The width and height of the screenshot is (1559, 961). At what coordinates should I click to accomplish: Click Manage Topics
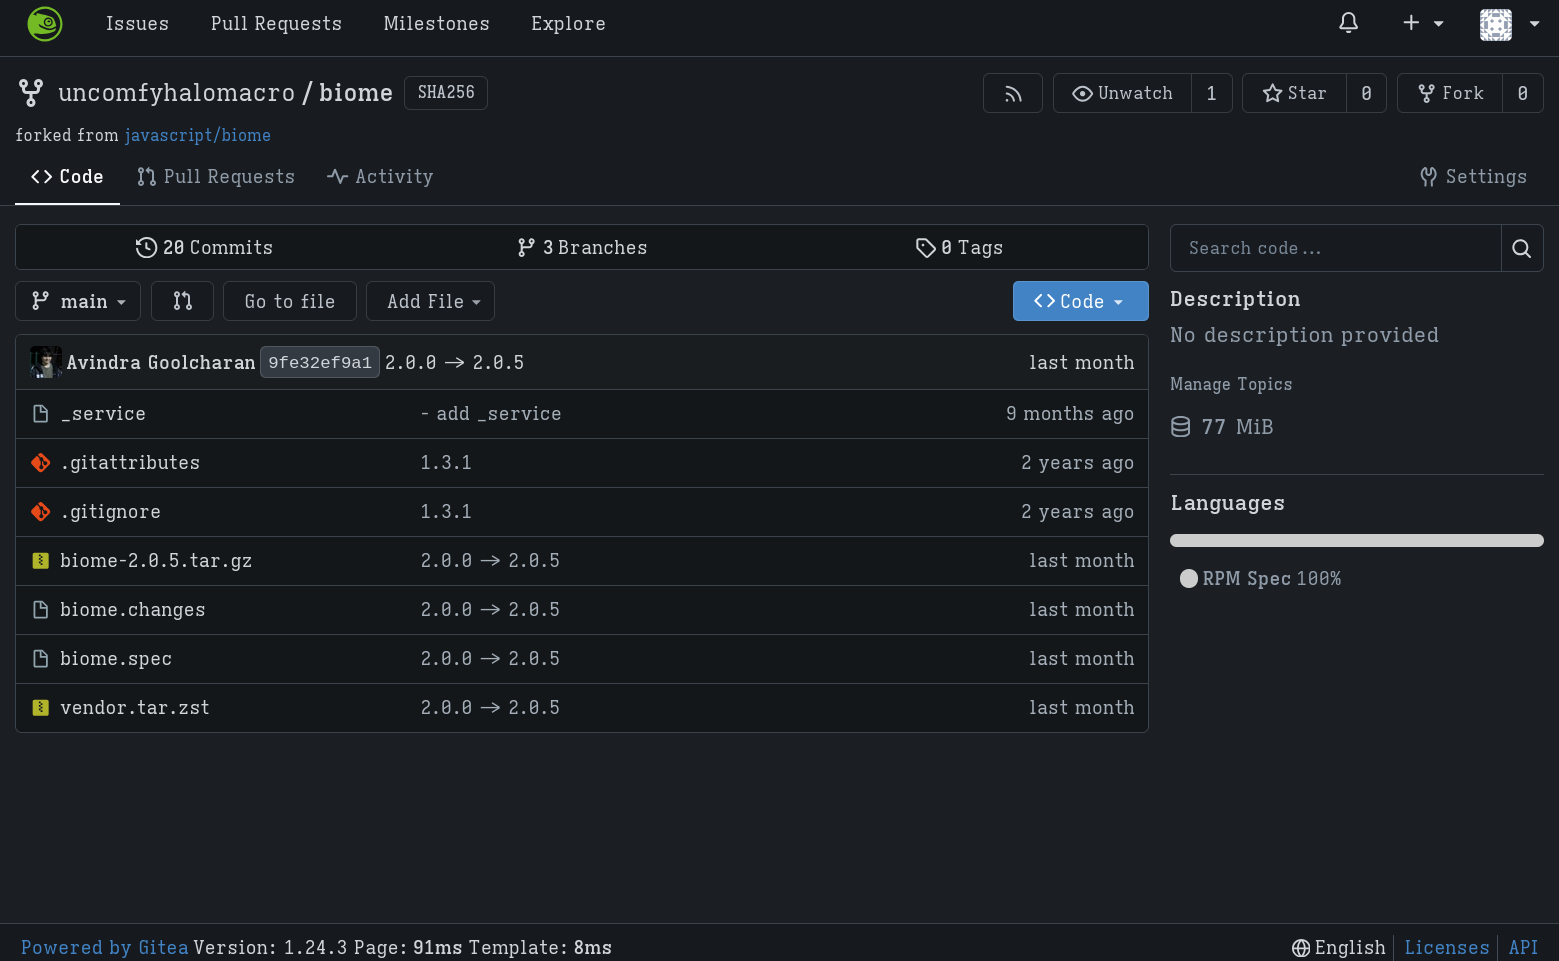click(1231, 384)
